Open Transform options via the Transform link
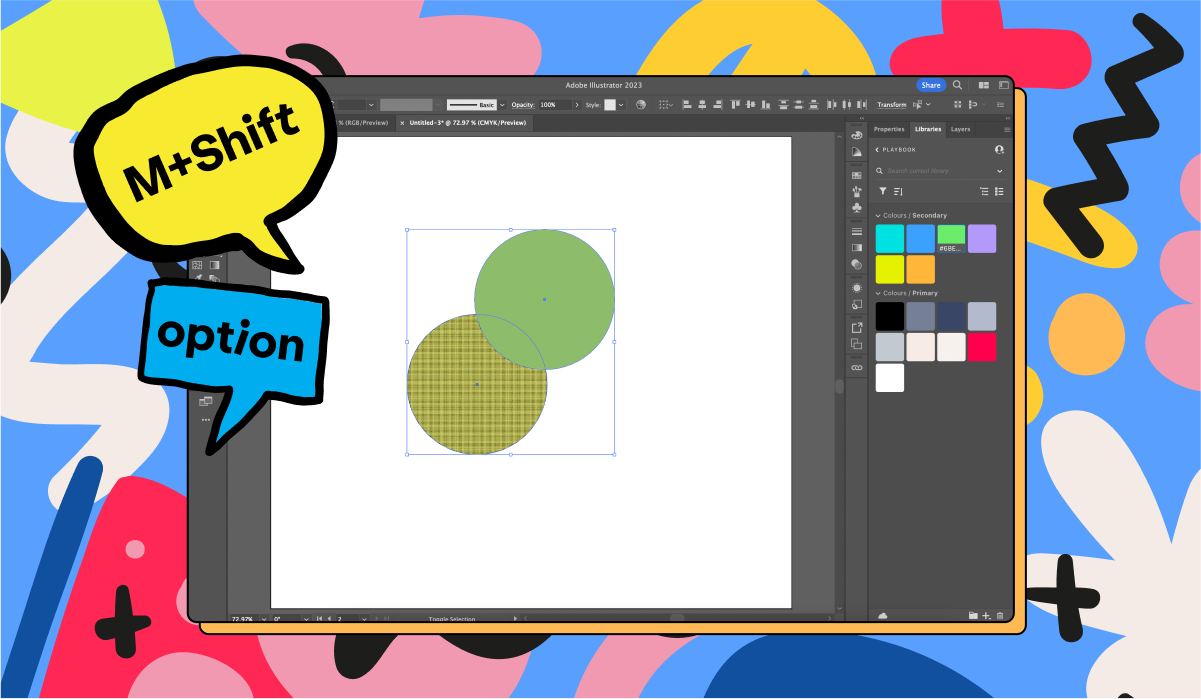The image size is (1201, 699). point(890,104)
